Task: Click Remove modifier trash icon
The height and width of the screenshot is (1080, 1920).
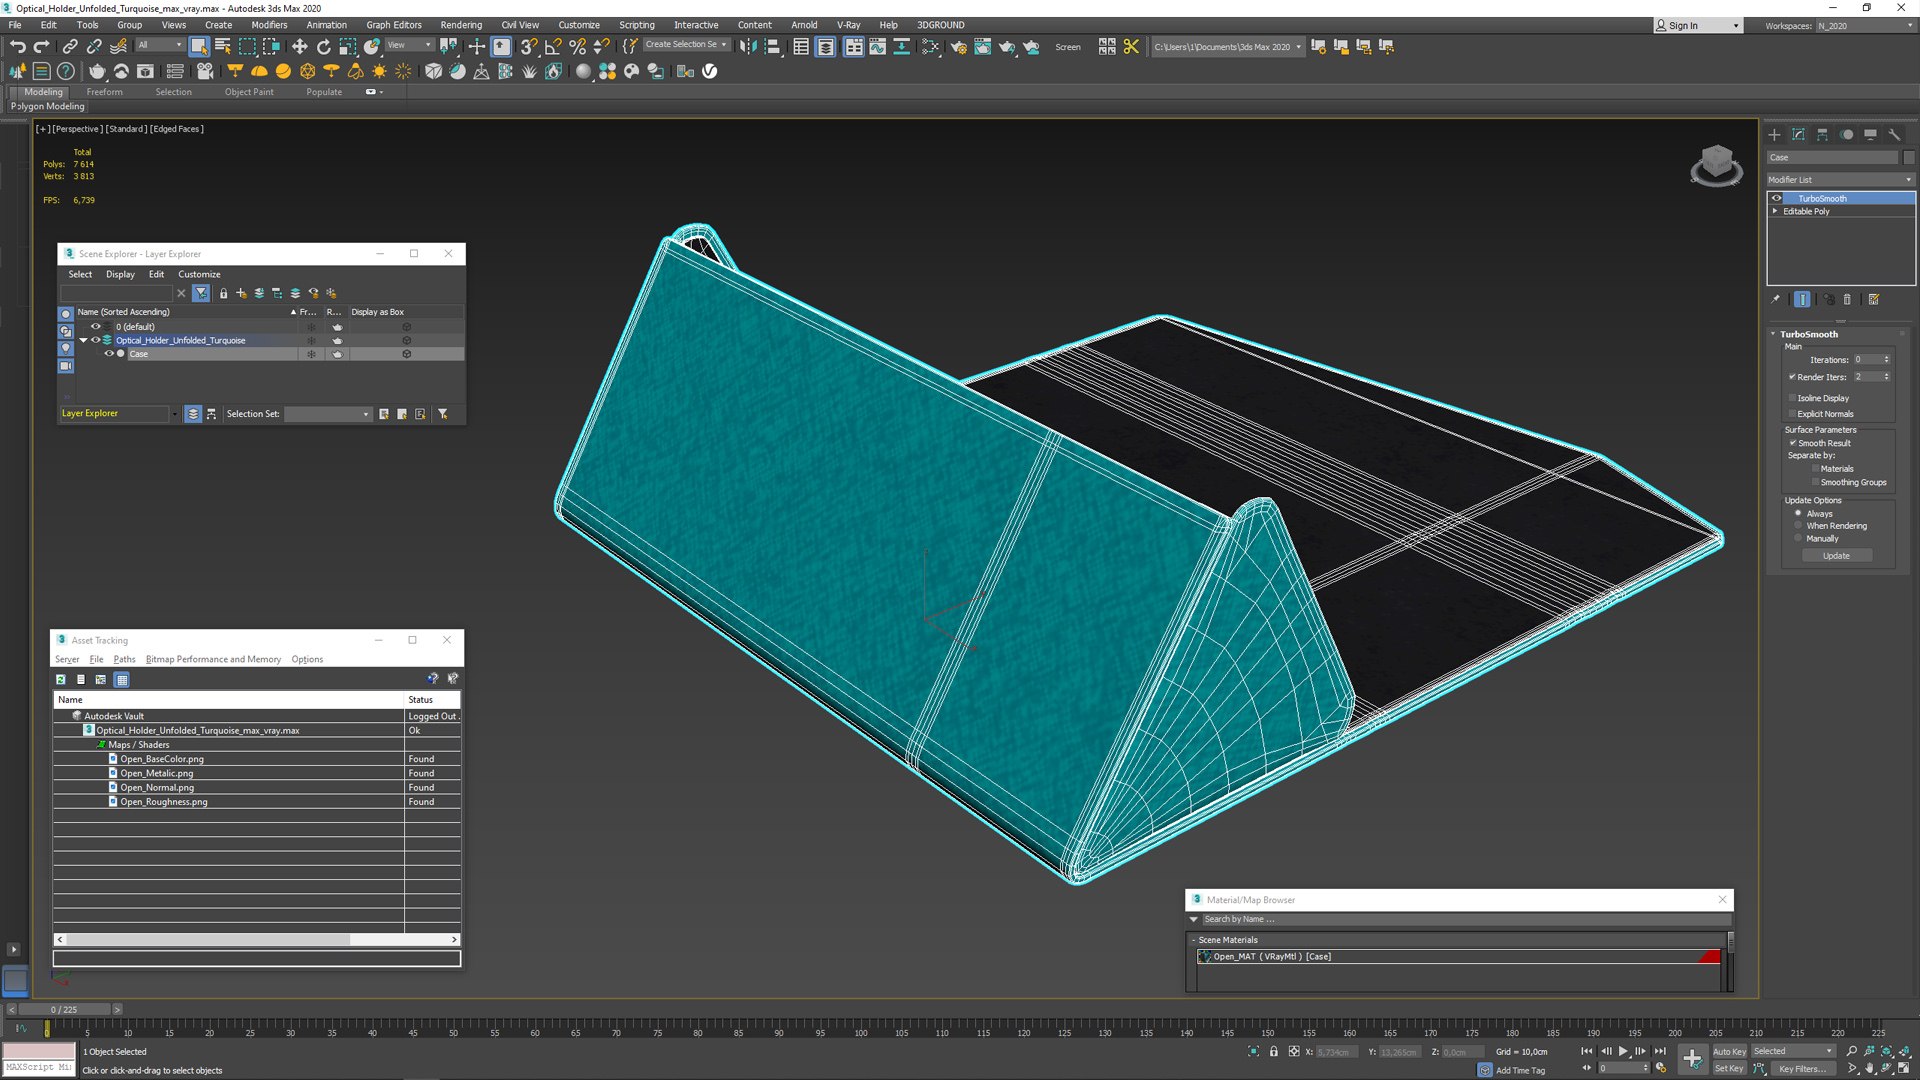Action: (x=1847, y=299)
